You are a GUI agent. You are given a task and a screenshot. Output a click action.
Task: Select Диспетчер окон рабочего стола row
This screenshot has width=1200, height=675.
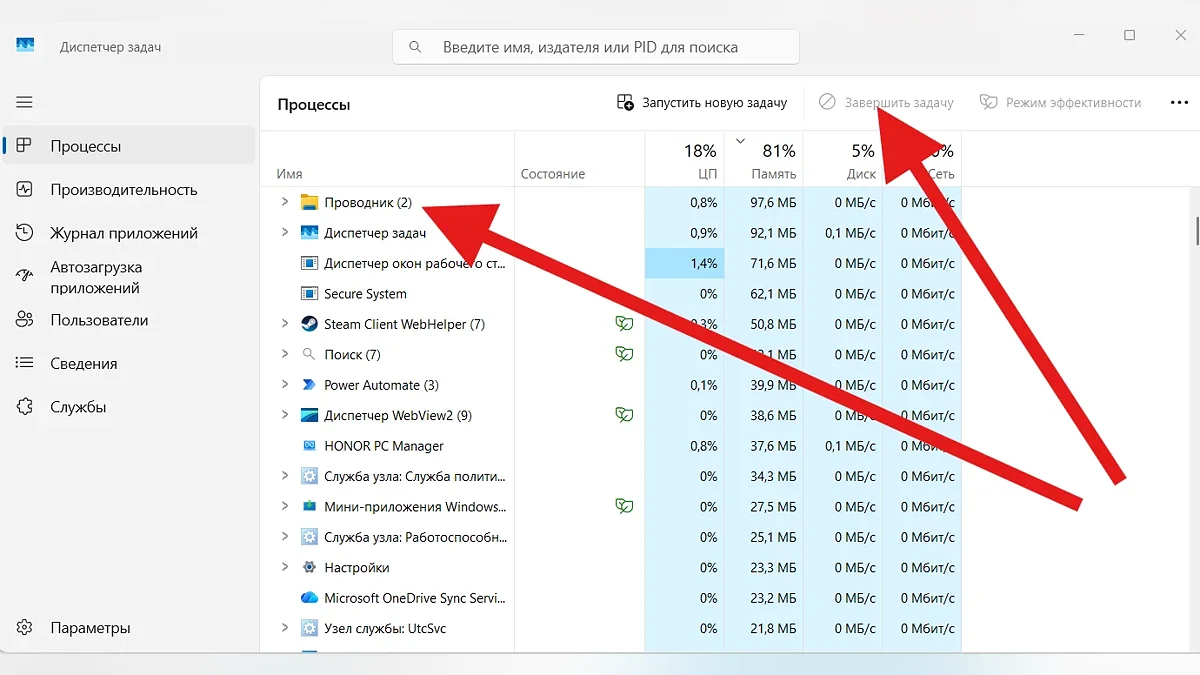pos(610,263)
